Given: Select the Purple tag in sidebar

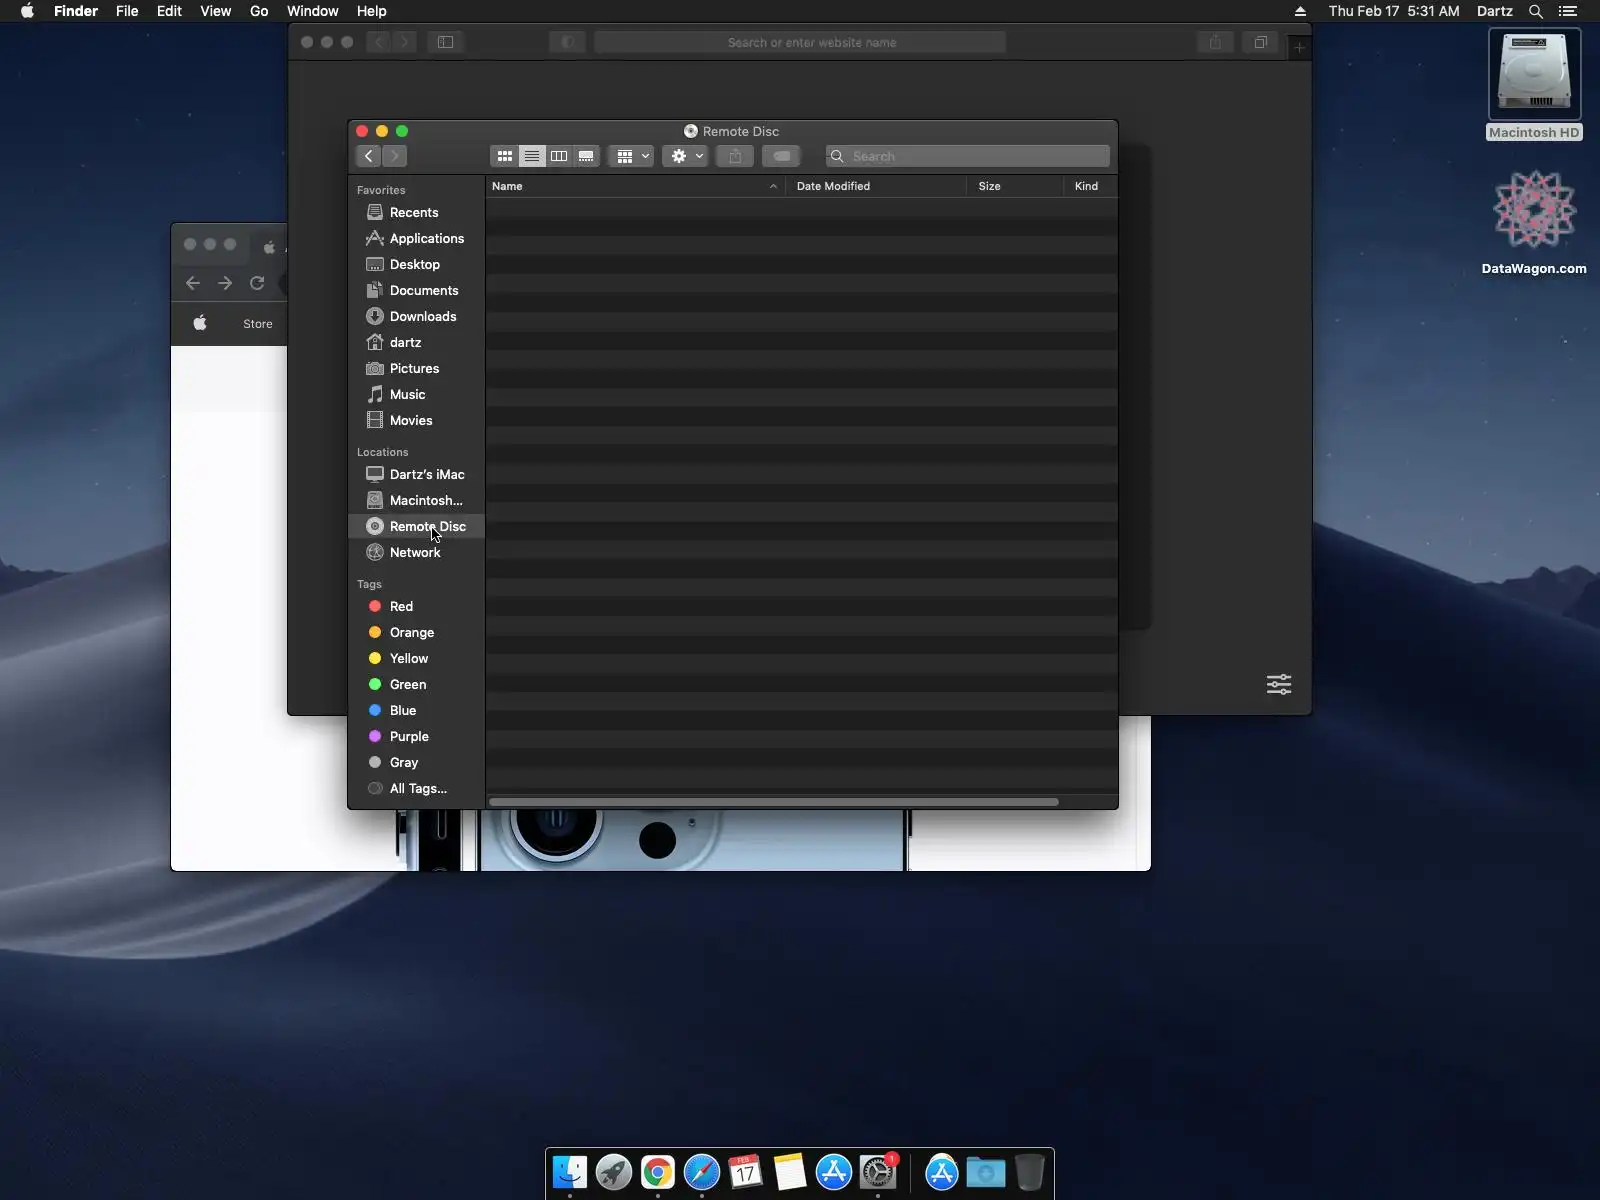Looking at the screenshot, I should point(416,736).
